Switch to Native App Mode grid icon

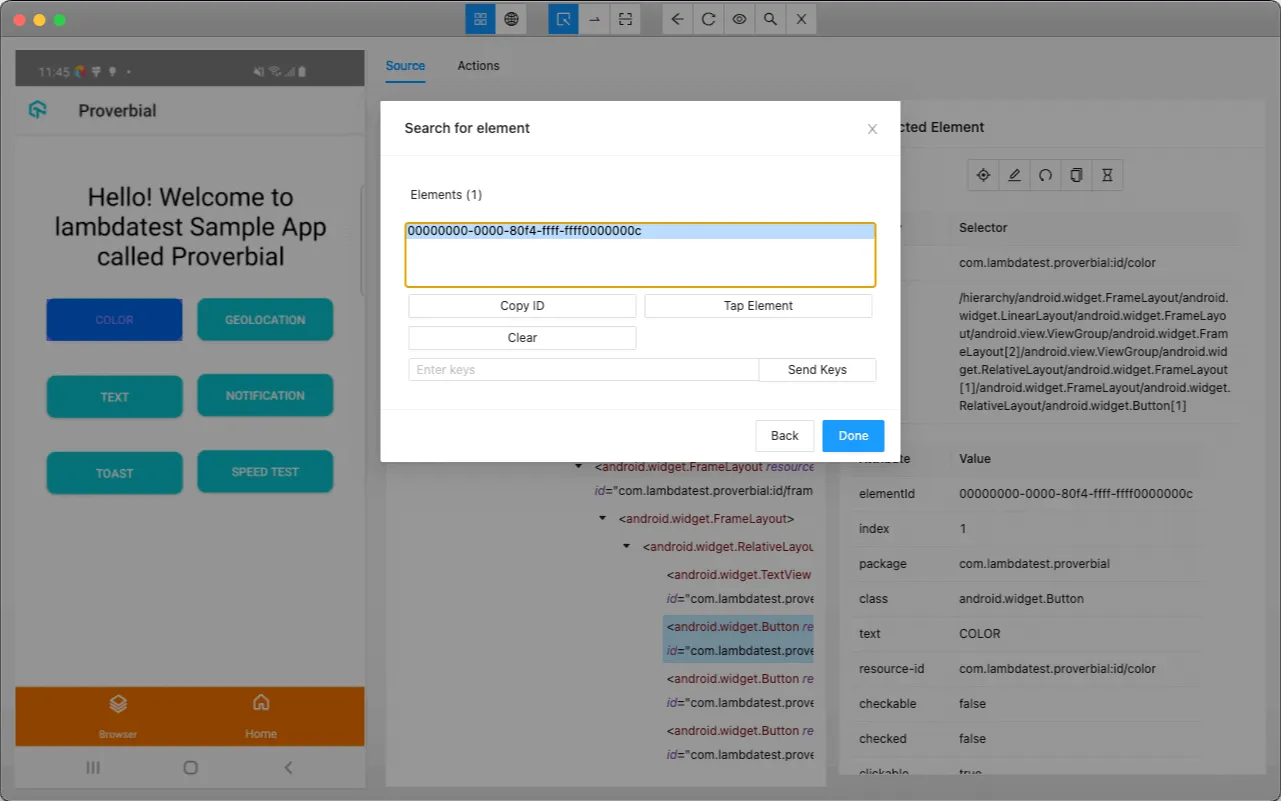coord(480,19)
